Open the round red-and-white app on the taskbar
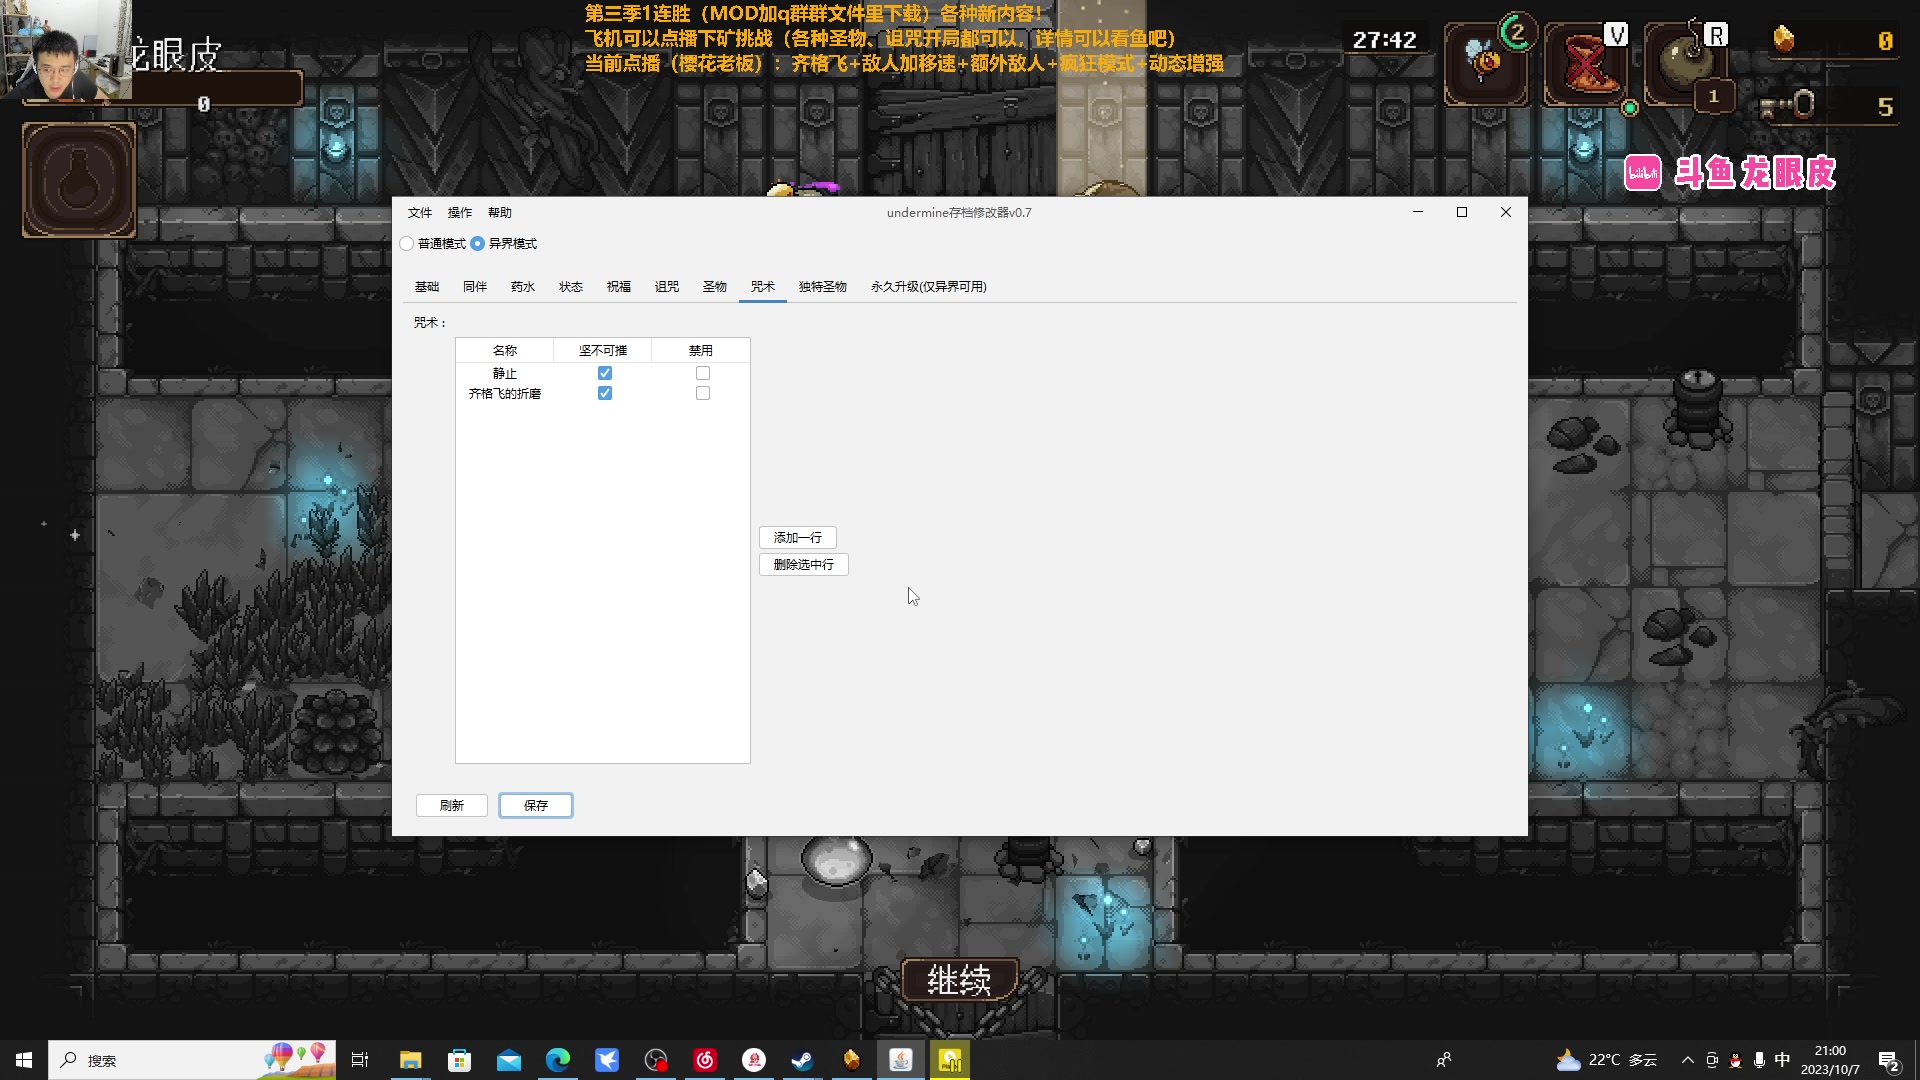 pos(754,1060)
